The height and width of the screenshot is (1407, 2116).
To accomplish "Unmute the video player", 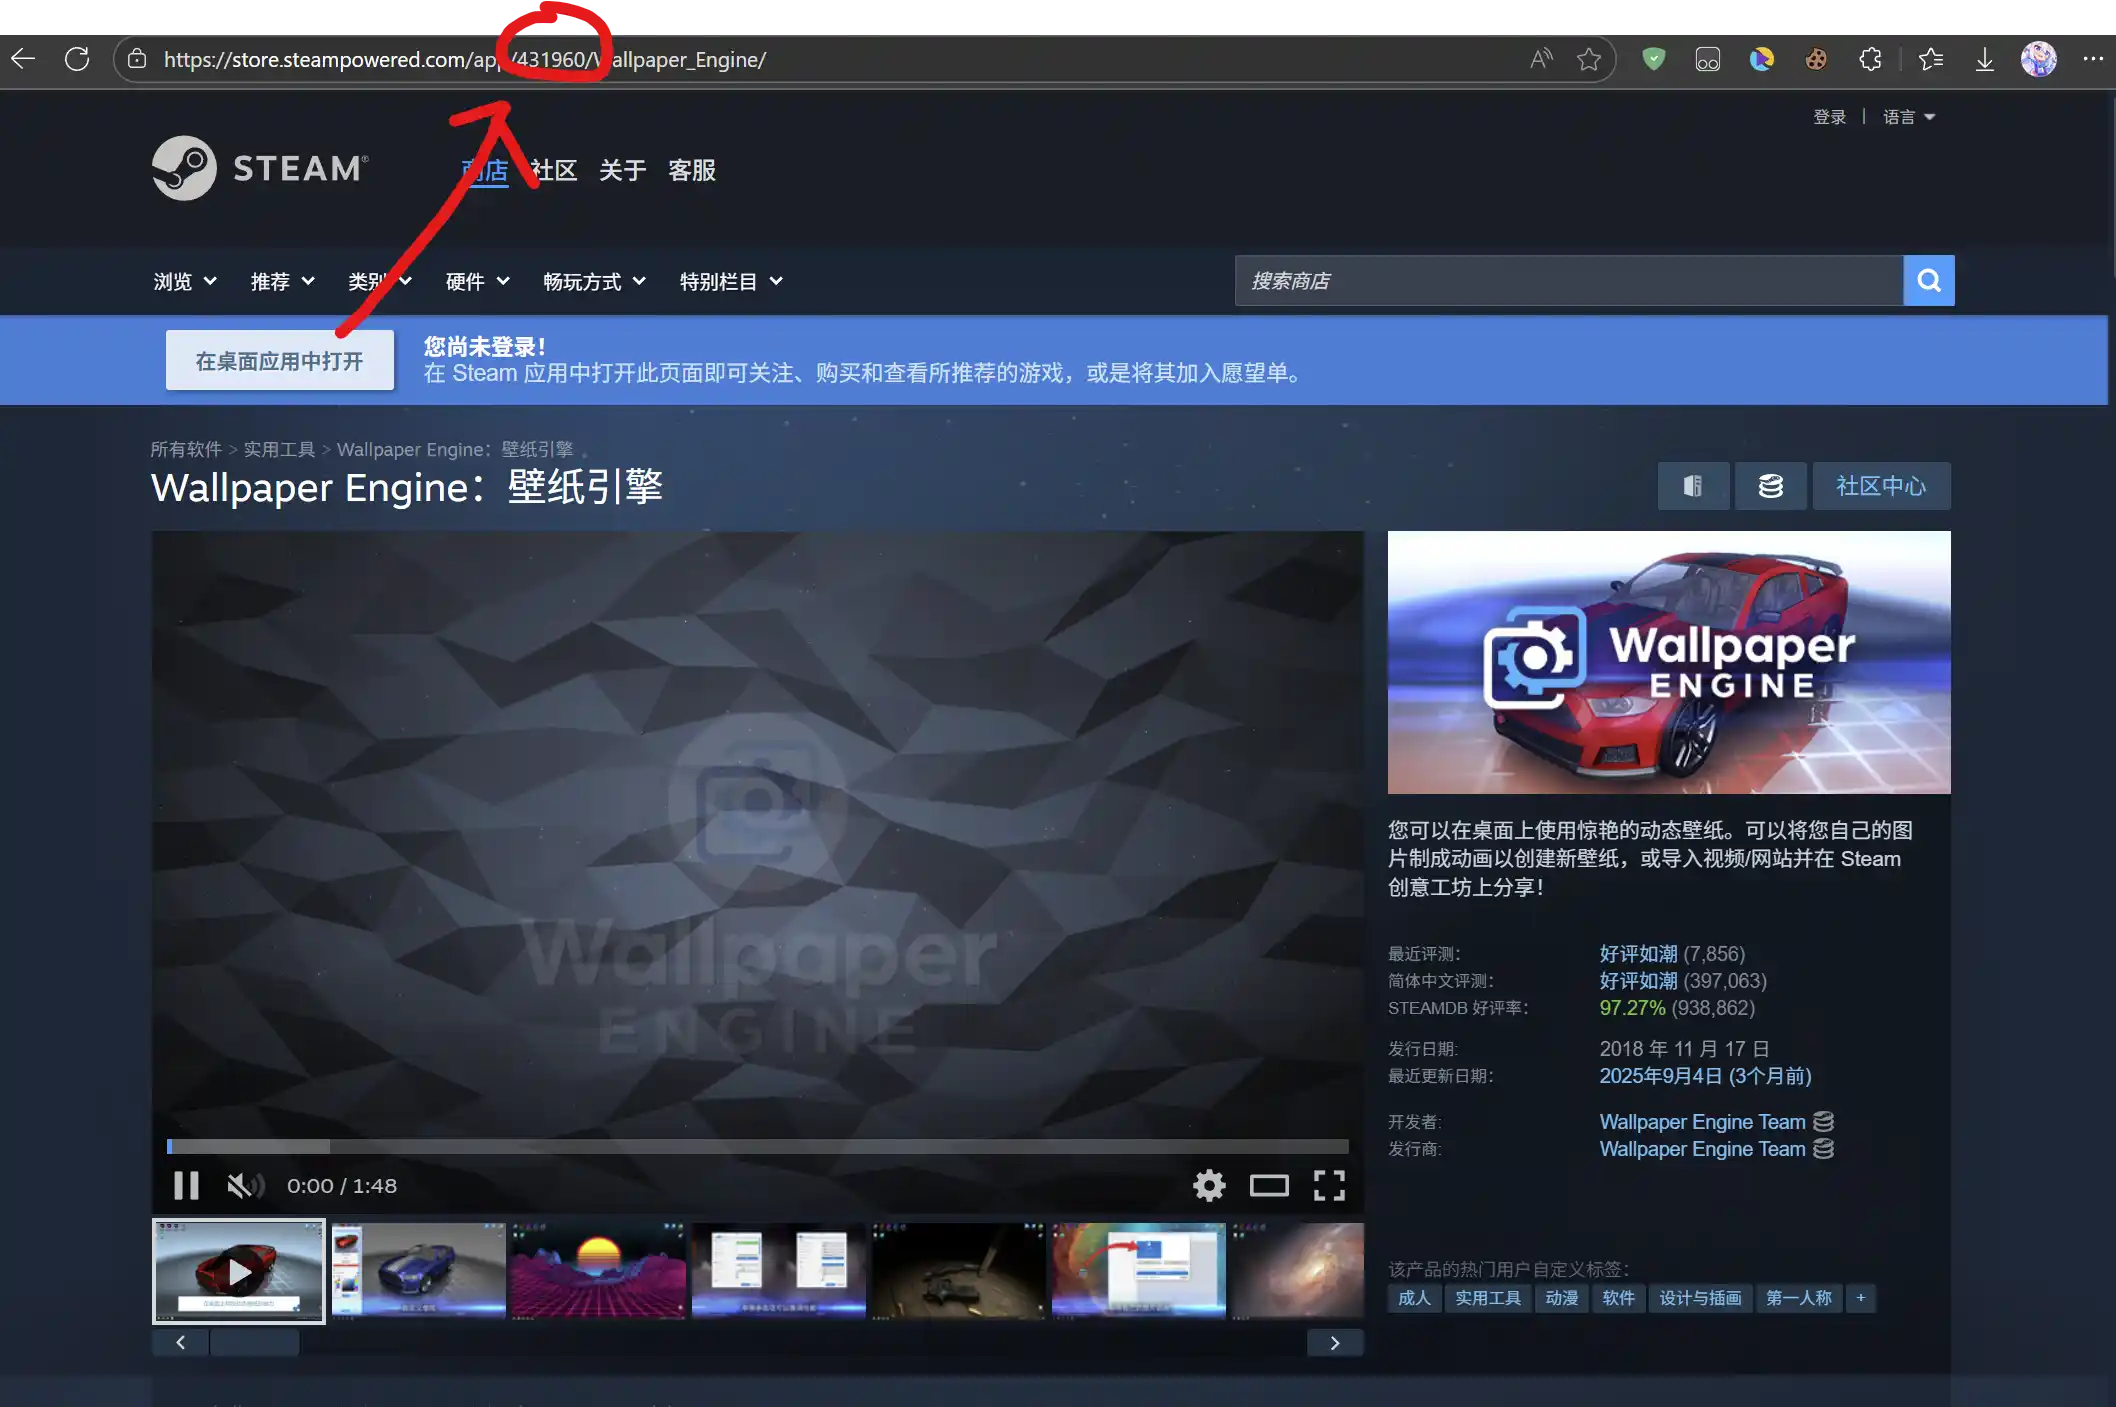I will (x=244, y=1185).
